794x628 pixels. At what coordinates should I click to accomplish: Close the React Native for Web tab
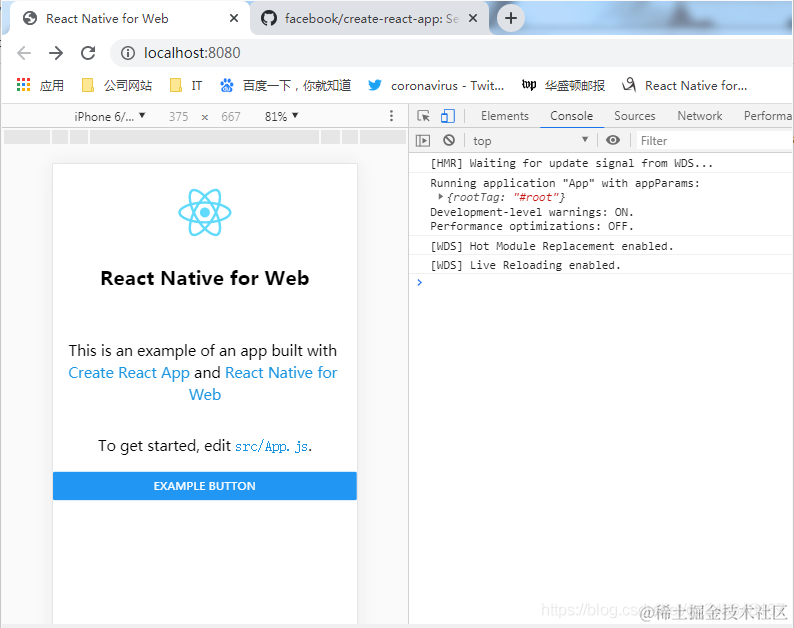click(233, 18)
